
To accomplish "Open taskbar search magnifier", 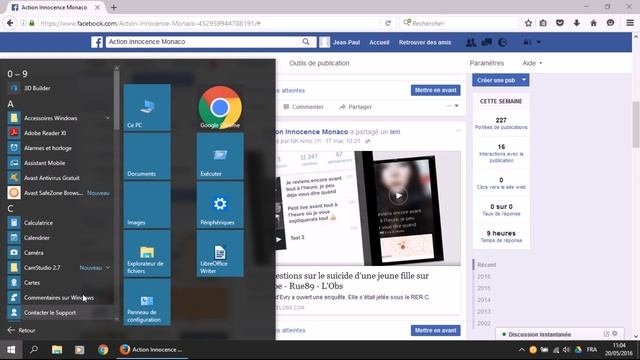I will pos(34,350).
